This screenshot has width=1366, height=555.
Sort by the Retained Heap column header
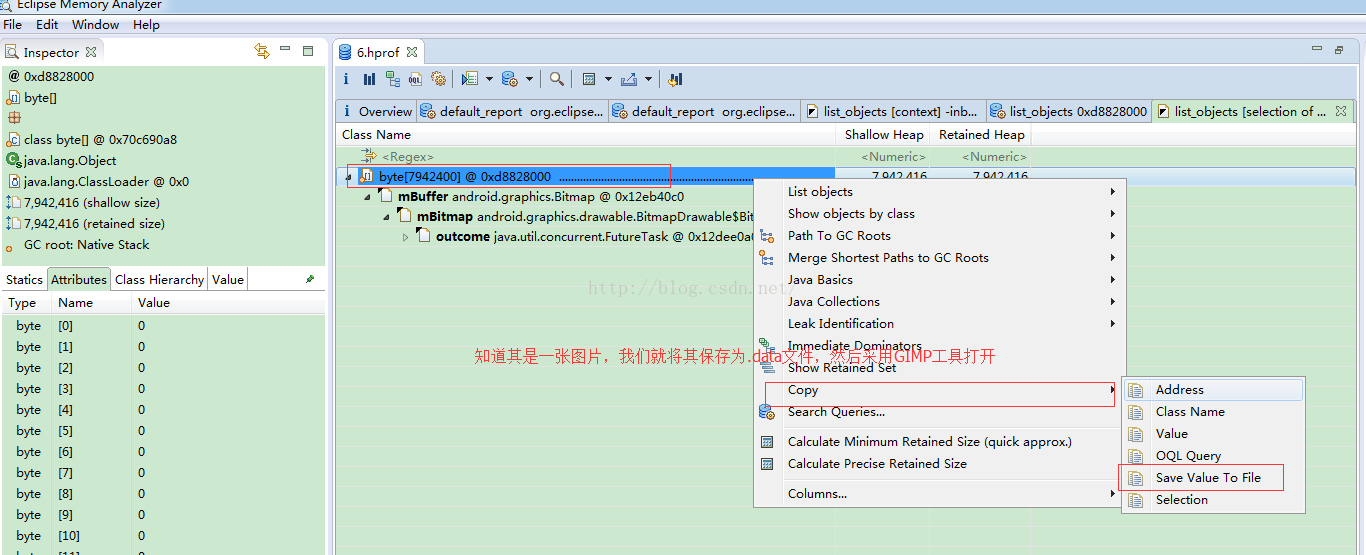(x=981, y=135)
